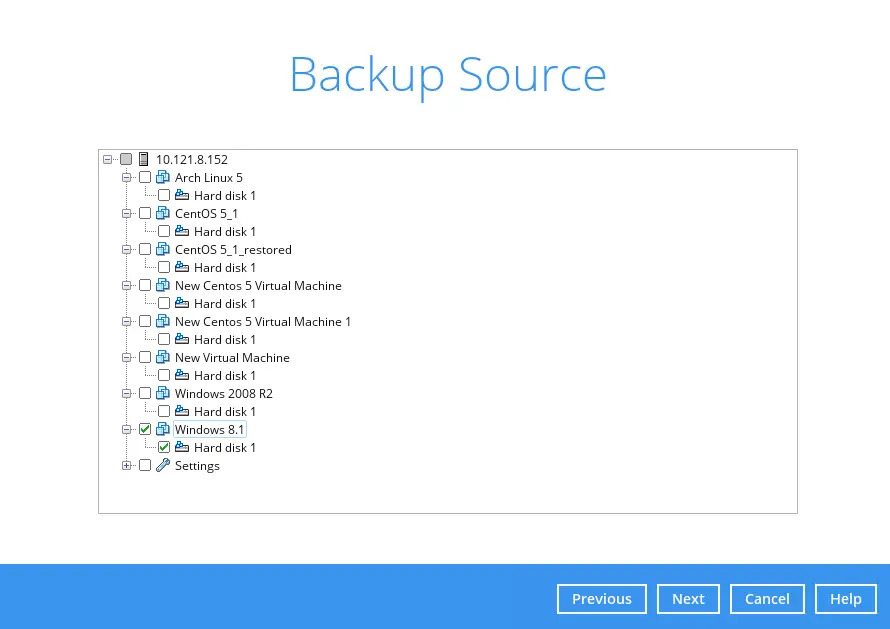Collapse the New Centos 5 Virtual Machine node
Viewport: 890px width, 629px height.
[127, 286]
